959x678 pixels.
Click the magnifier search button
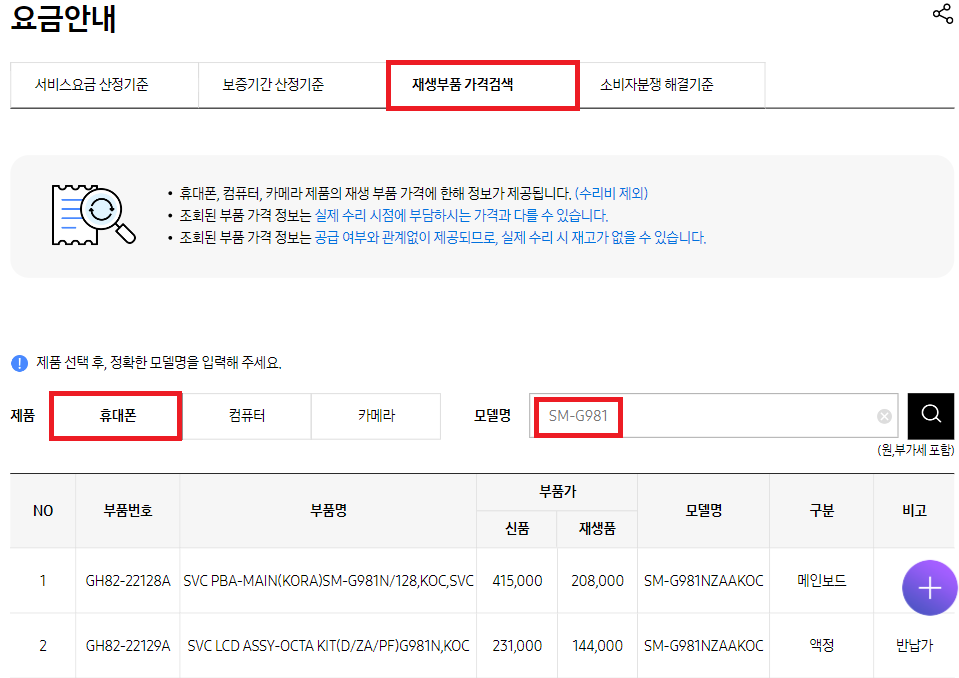coord(930,415)
